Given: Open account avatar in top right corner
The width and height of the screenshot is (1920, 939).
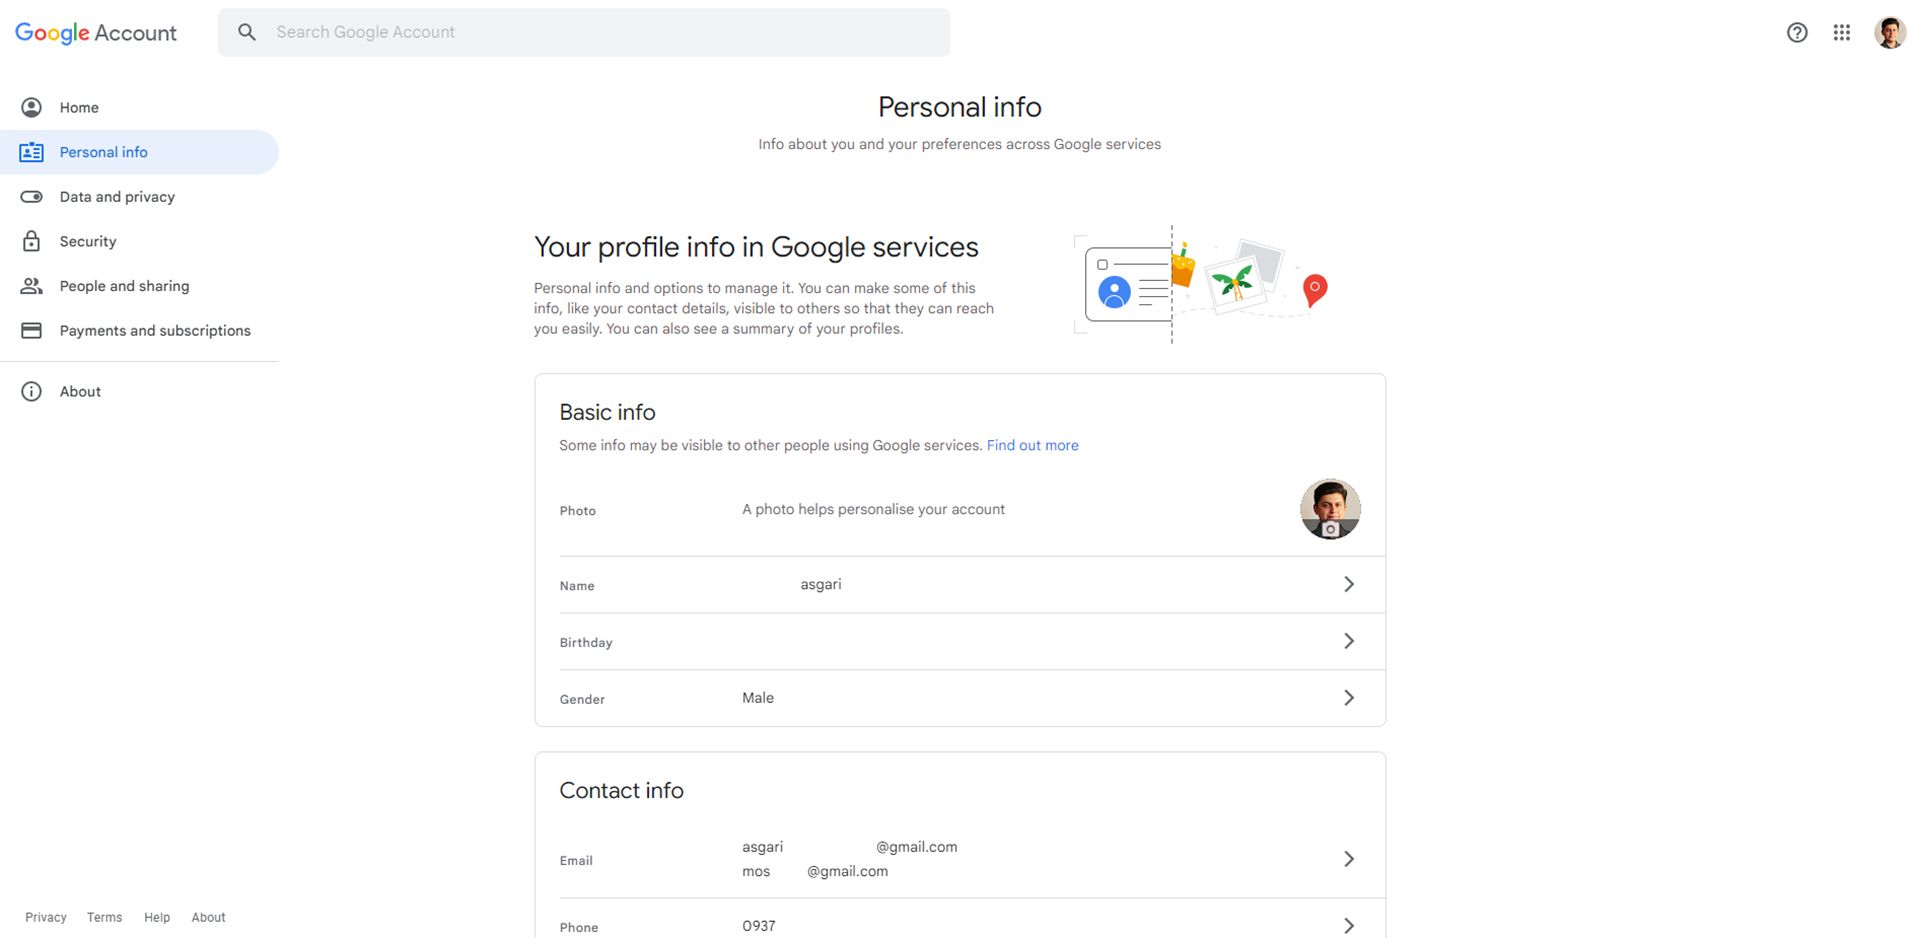Looking at the screenshot, I should pos(1890,33).
